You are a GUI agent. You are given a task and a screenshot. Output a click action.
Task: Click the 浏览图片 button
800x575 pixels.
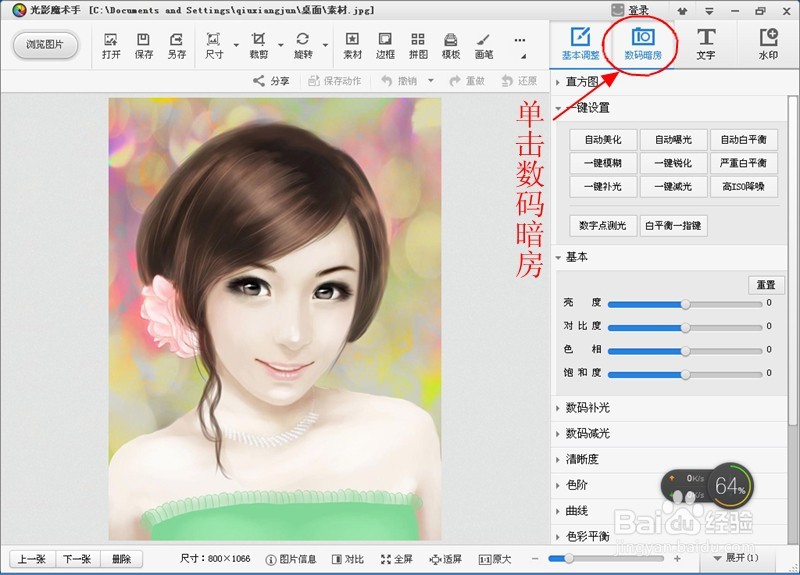(45, 45)
